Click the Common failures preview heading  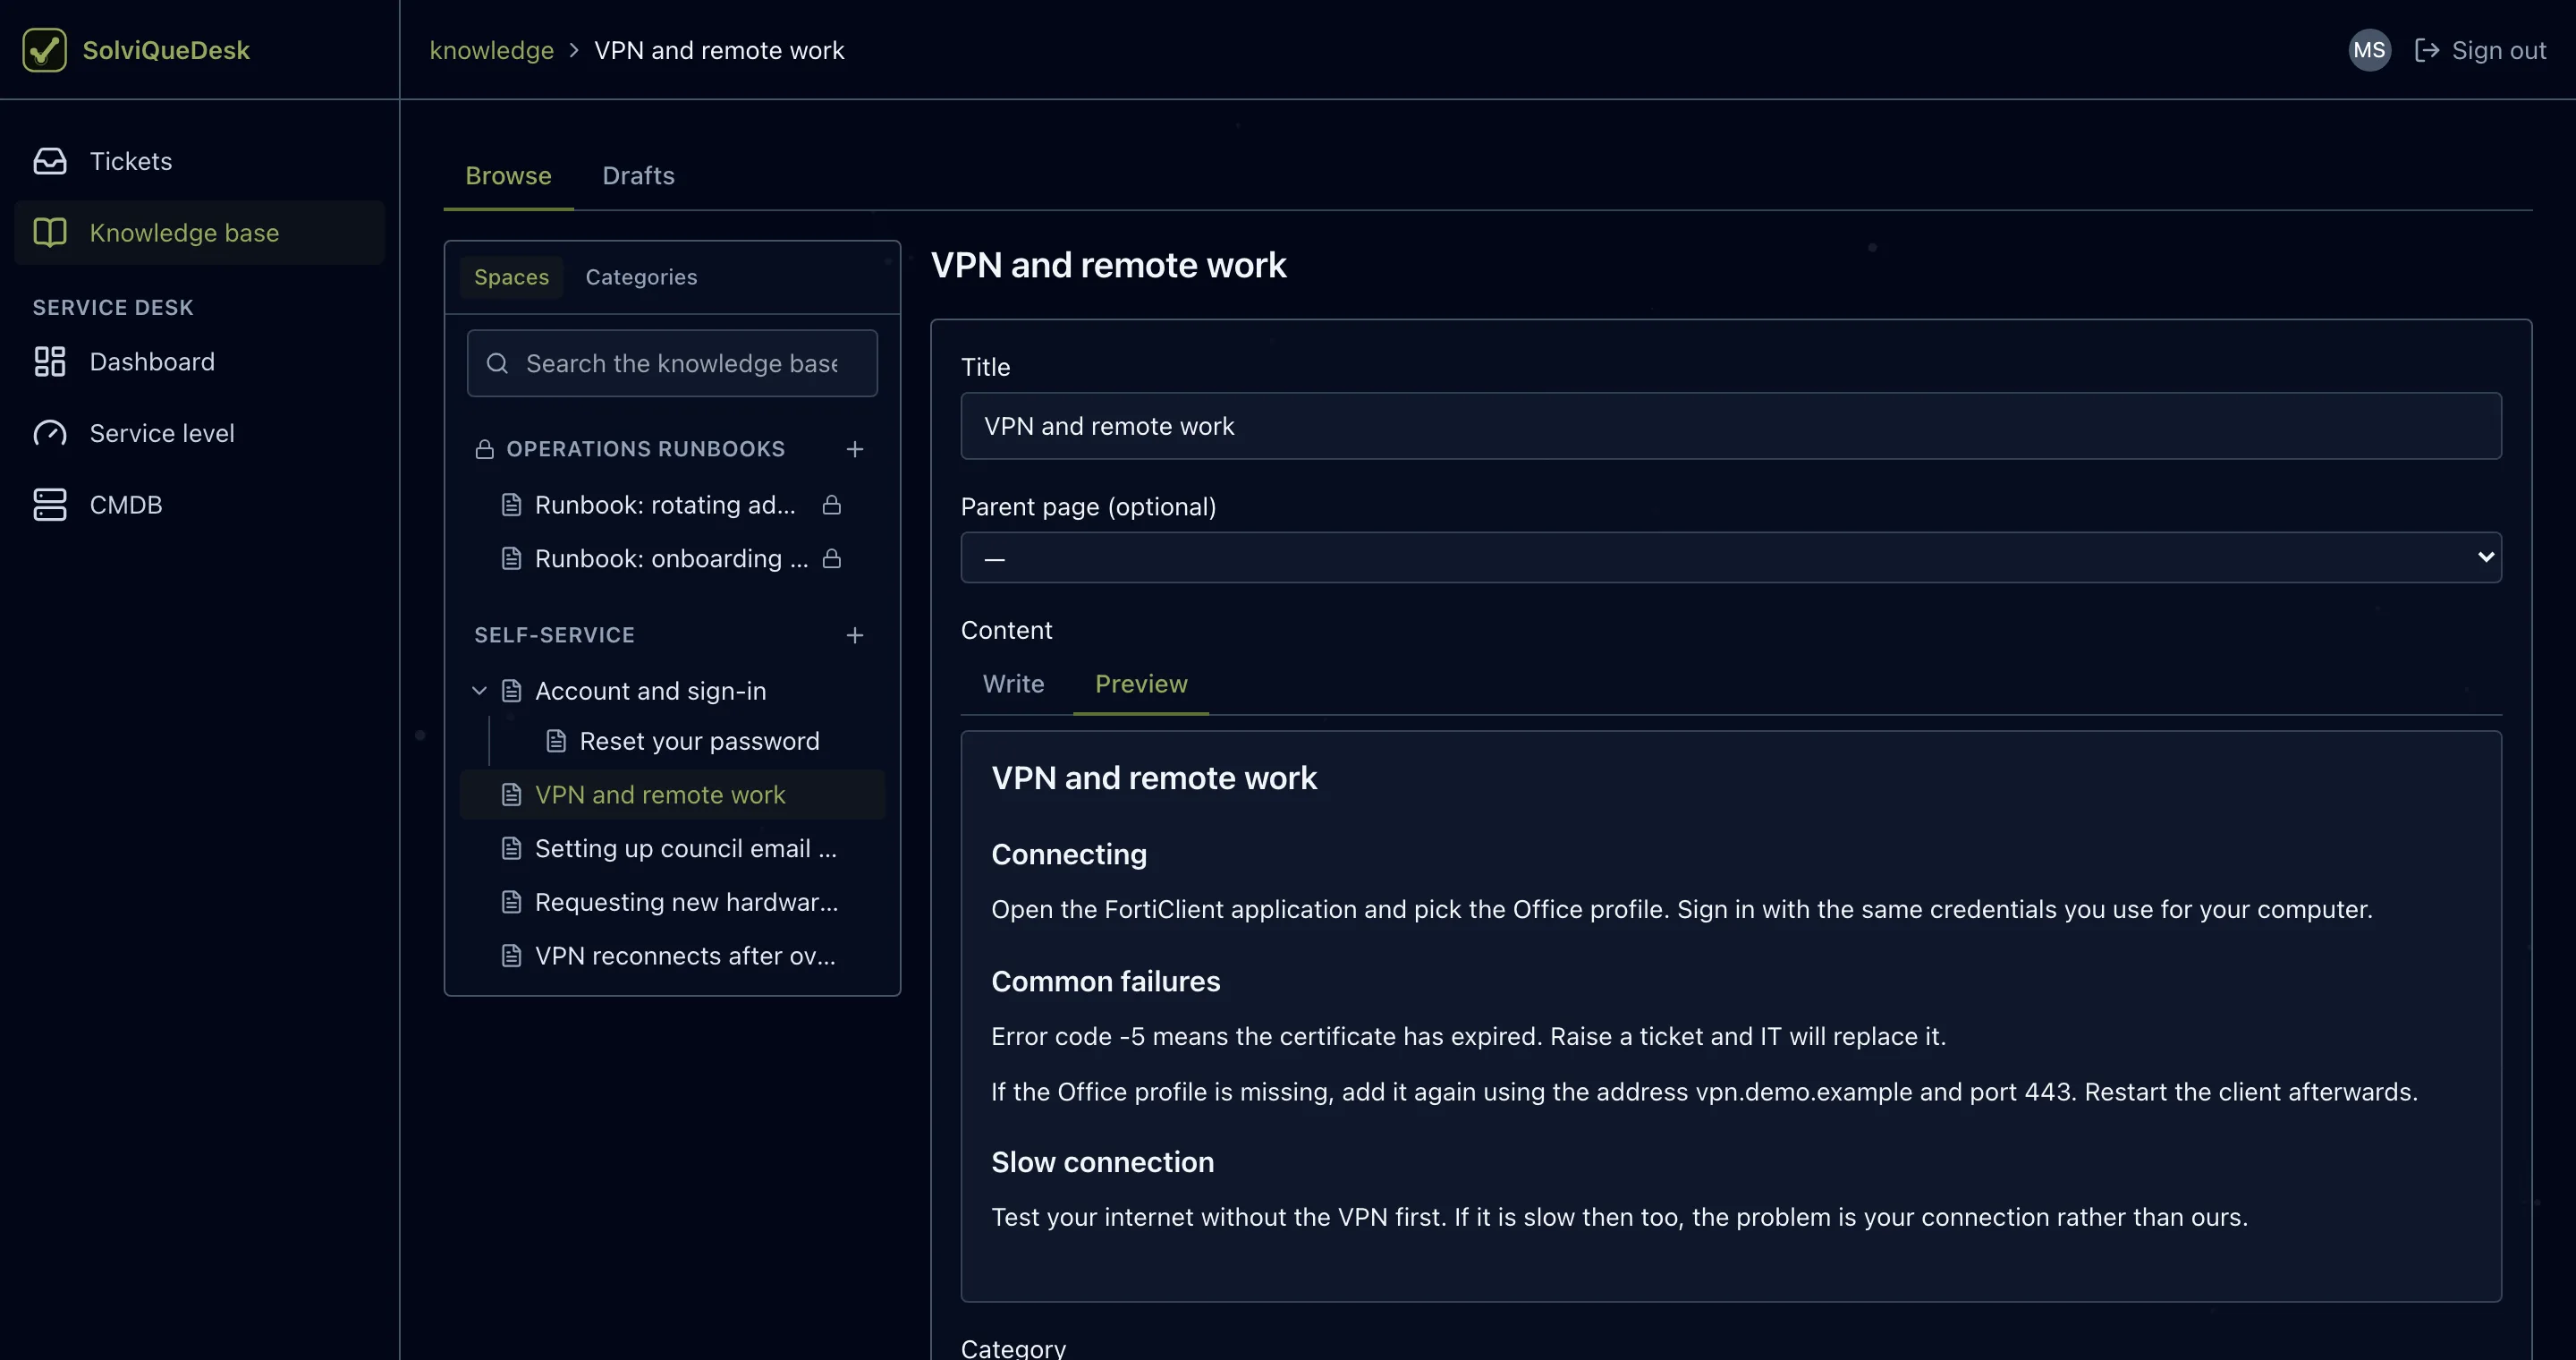point(1105,981)
